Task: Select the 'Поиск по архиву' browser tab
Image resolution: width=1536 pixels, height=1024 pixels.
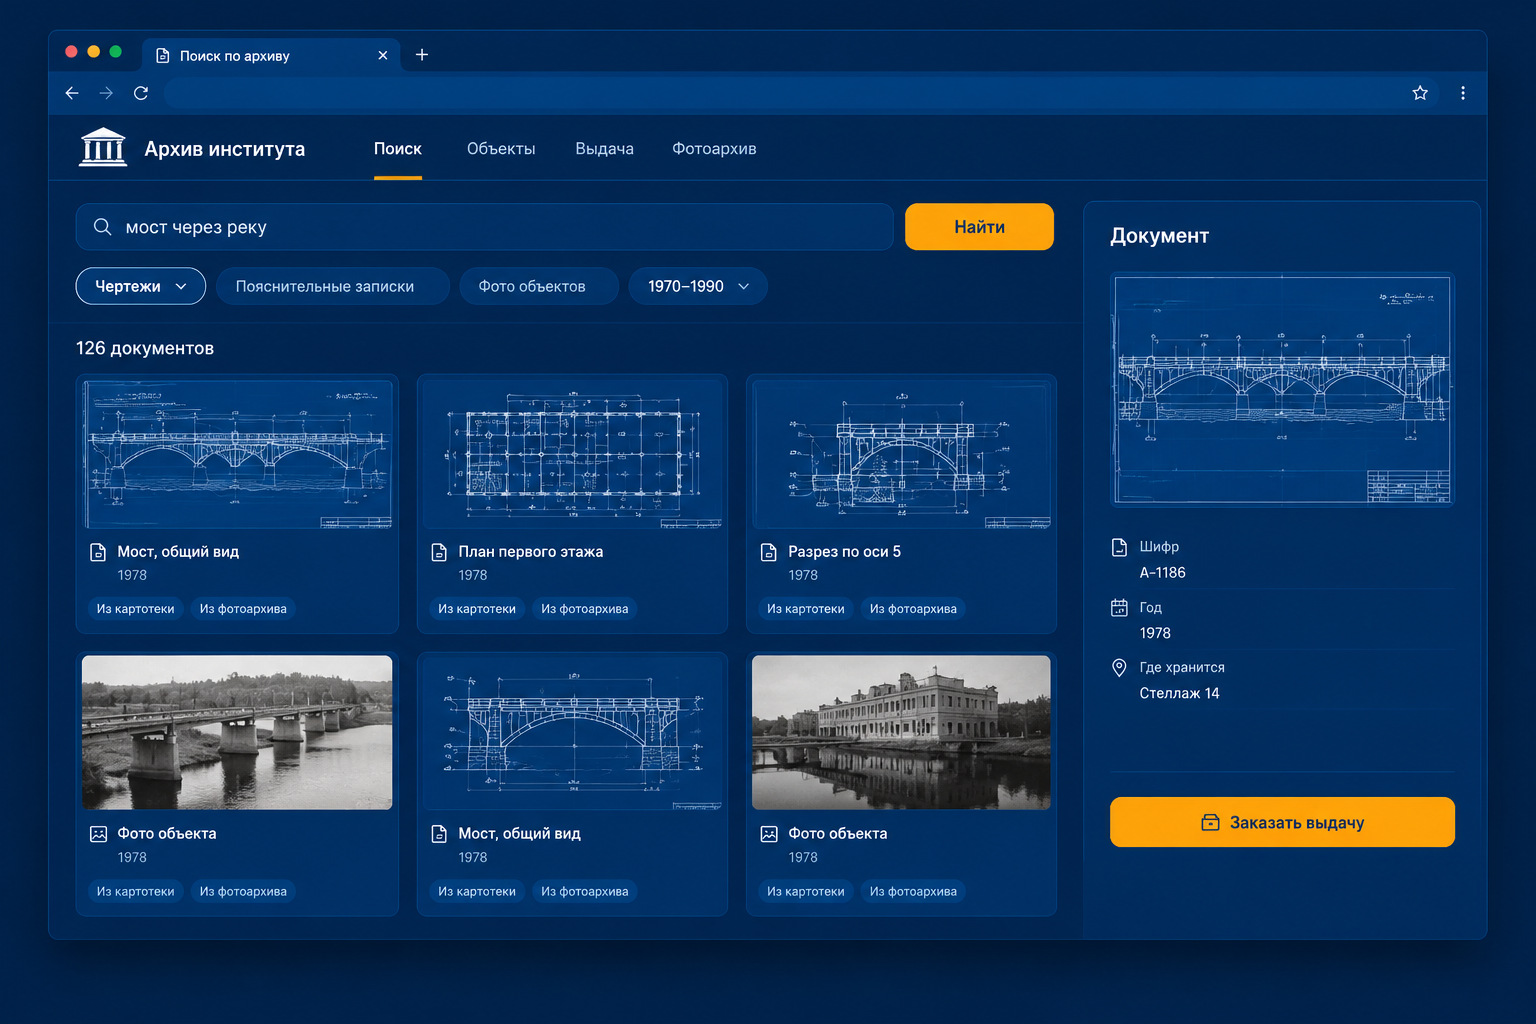Action: click(271, 55)
